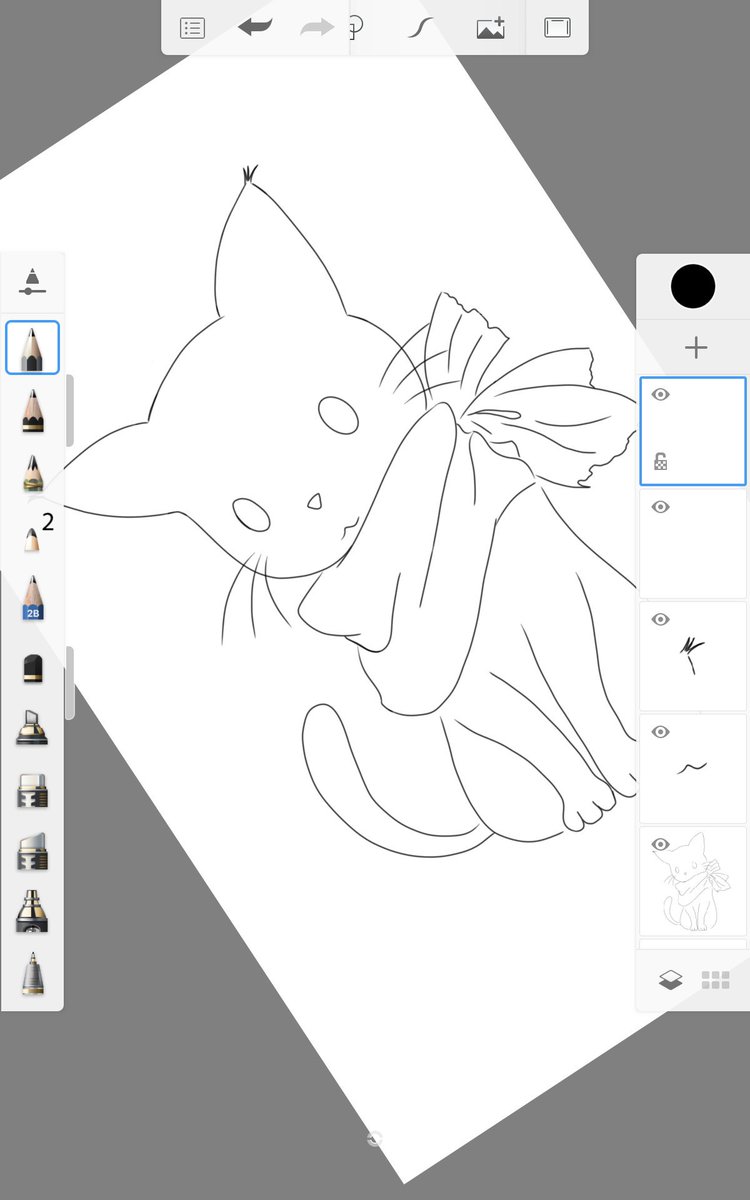Hide the cat sketch layer
750x1200 pixels.
coord(660,845)
